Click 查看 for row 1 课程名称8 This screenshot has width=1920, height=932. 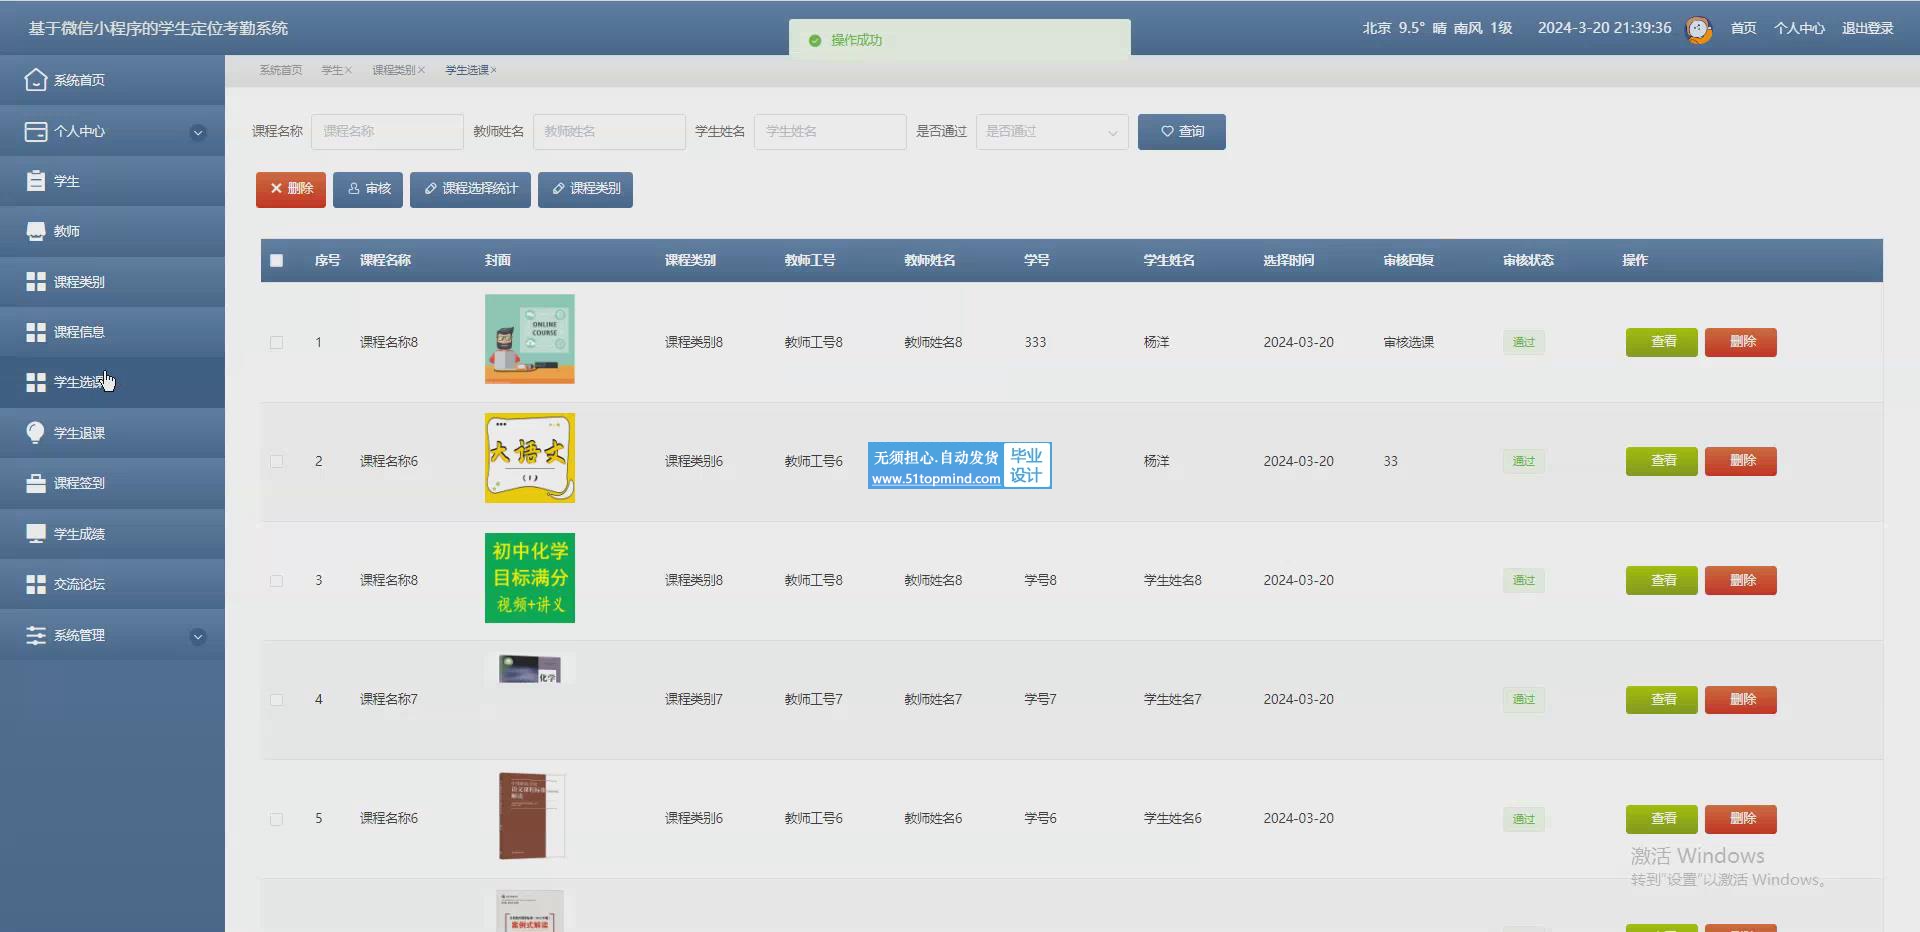coord(1662,342)
